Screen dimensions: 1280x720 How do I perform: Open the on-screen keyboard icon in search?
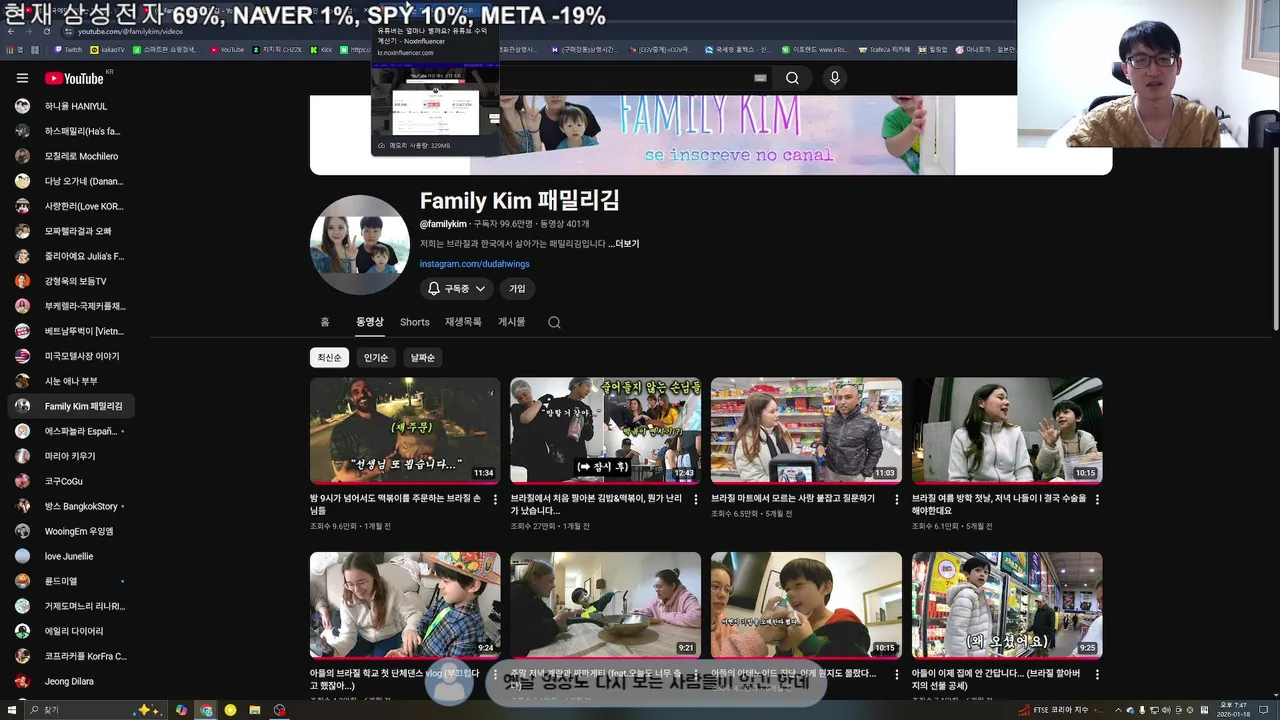(760, 78)
